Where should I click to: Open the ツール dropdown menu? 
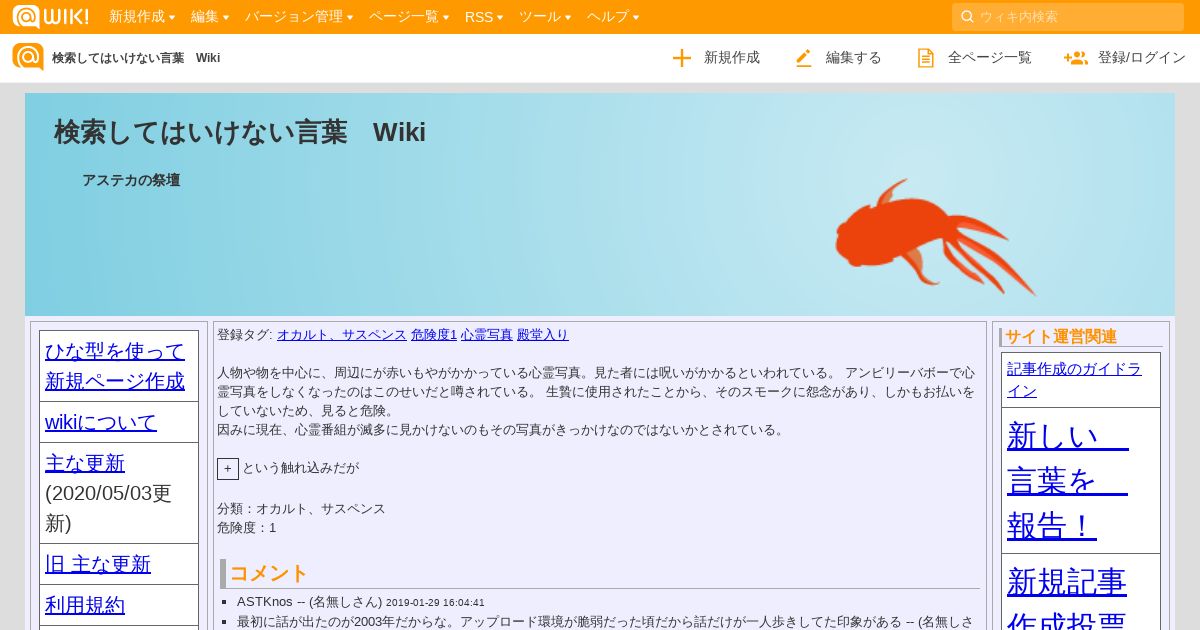click(545, 16)
